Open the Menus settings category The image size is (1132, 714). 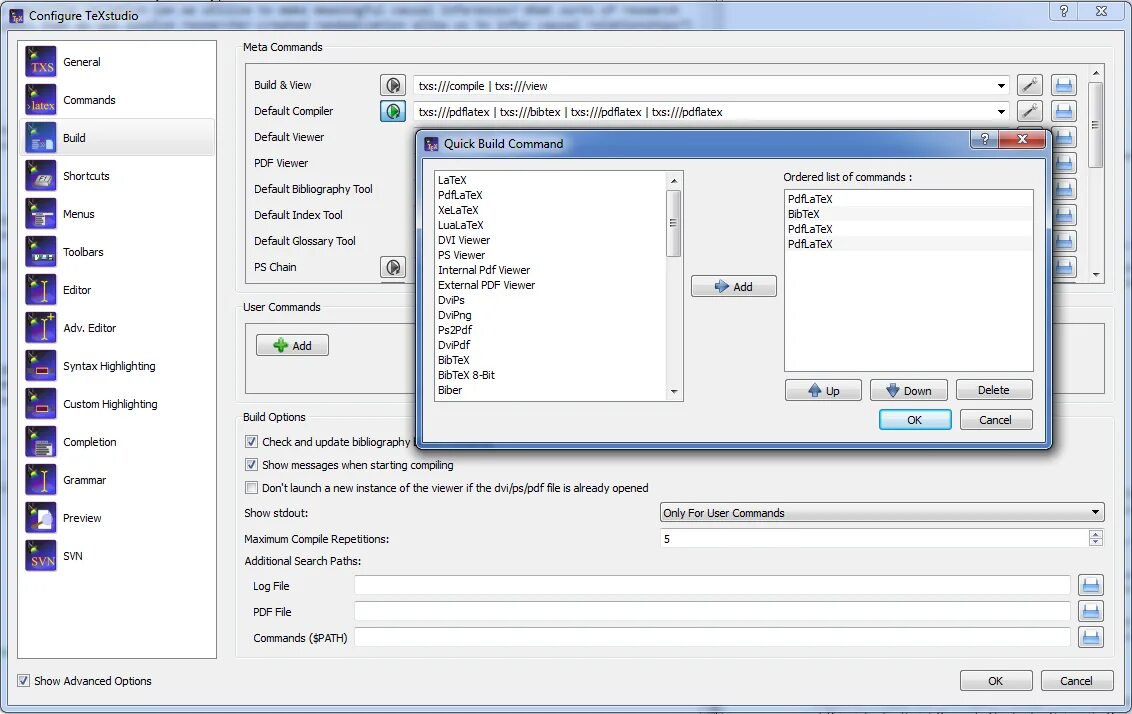coord(118,214)
